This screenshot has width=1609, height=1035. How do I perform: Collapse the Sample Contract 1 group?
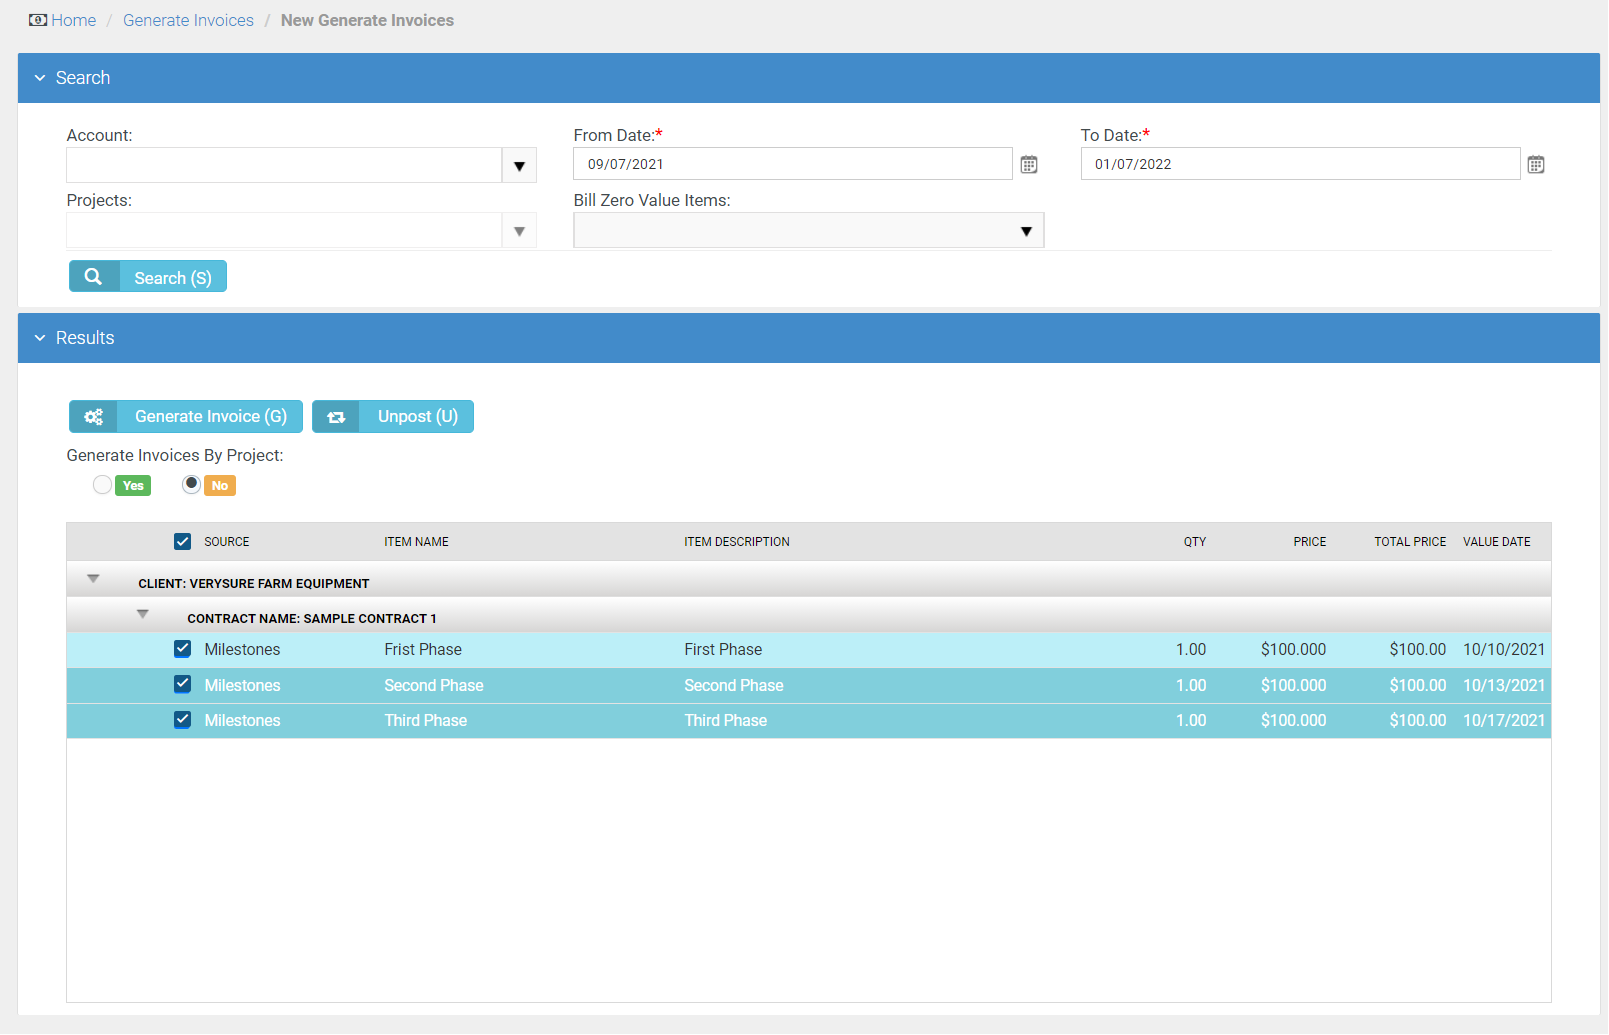143,614
